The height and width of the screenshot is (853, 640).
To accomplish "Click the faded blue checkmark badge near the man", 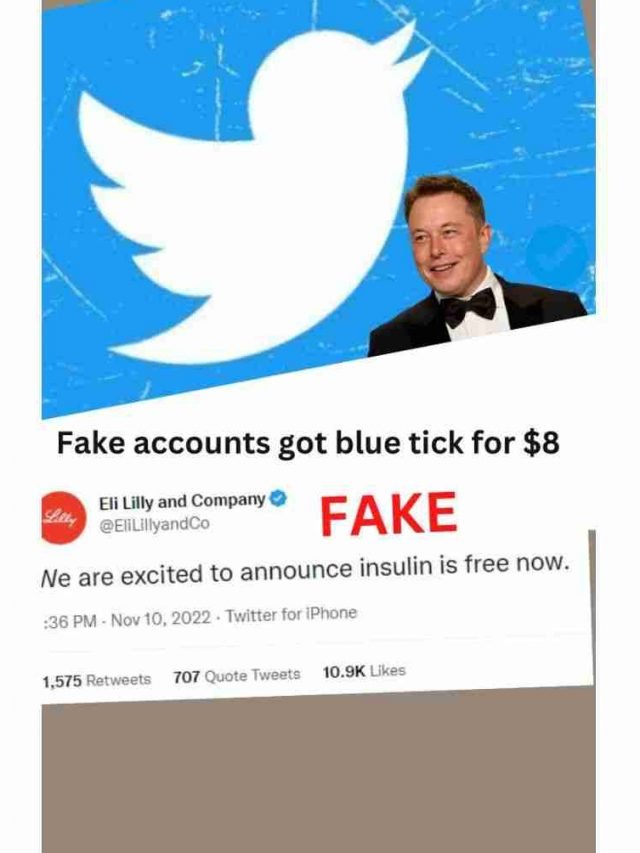I will pos(556,254).
